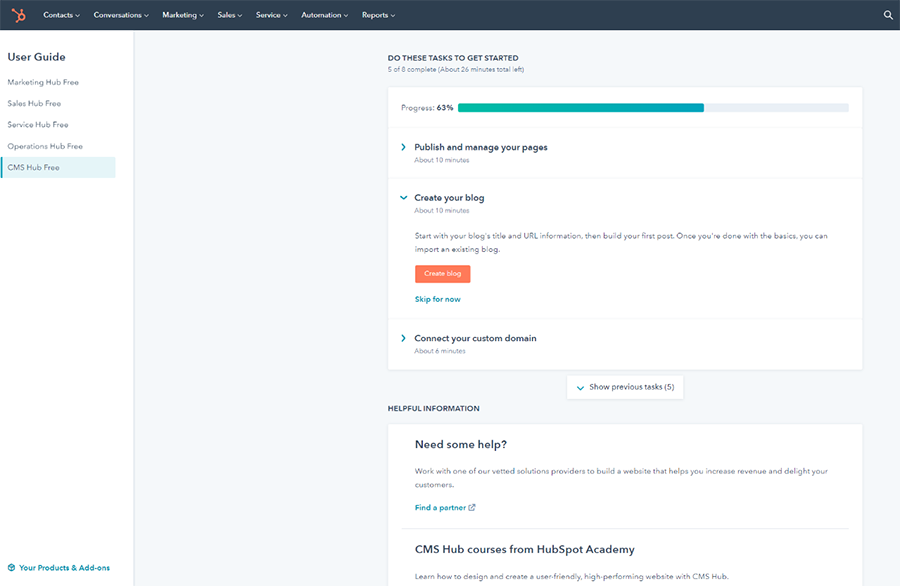
Task: Select Marketing Hub Free in sidebar
Action: (x=43, y=82)
